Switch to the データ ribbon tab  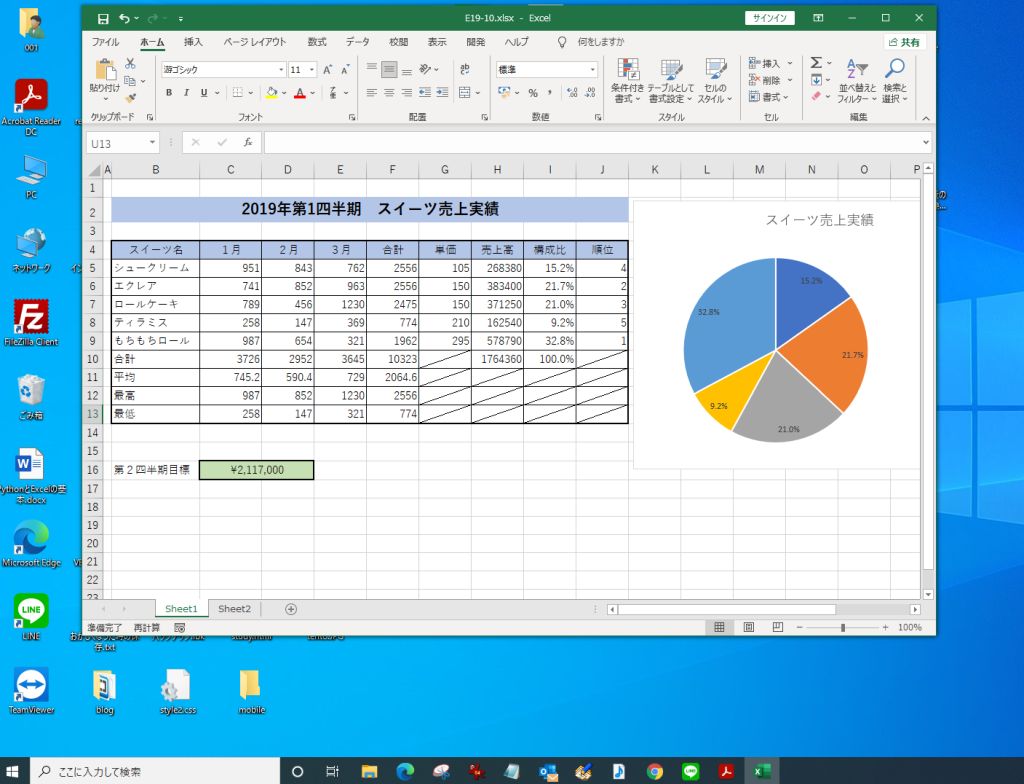point(357,42)
